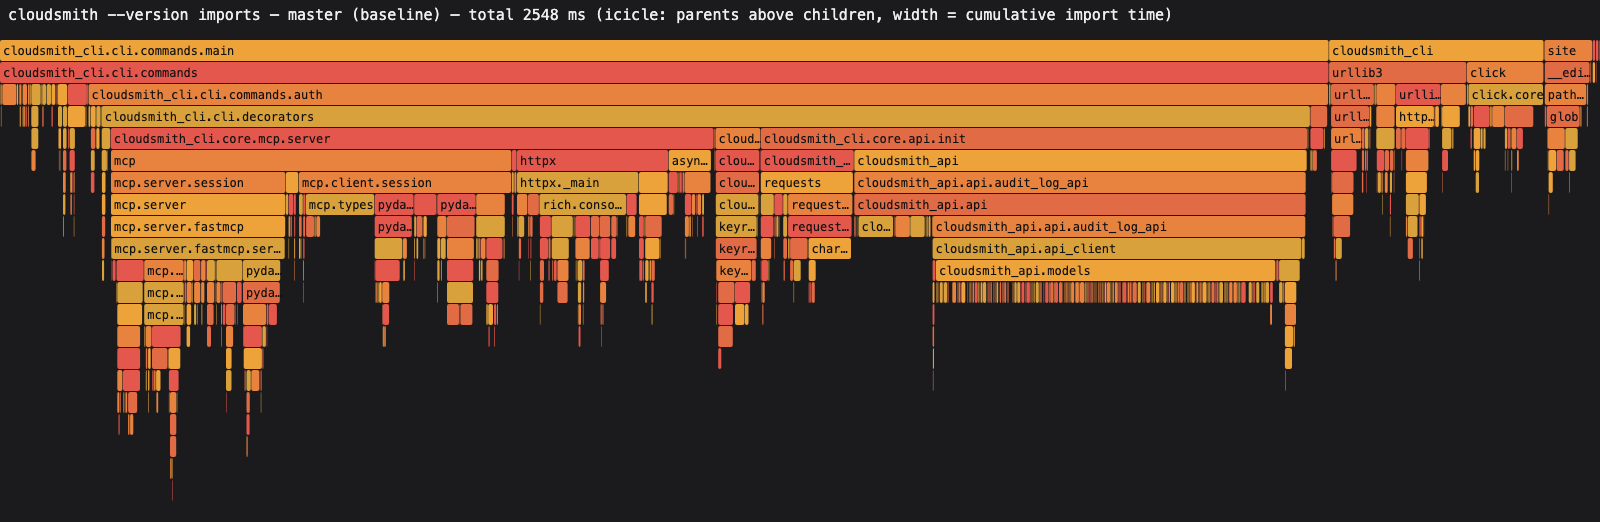Click the cloudsmith_api.models frame
Image resolution: width=1600 pixels, height=522 pixels.
pos(1106,271)
